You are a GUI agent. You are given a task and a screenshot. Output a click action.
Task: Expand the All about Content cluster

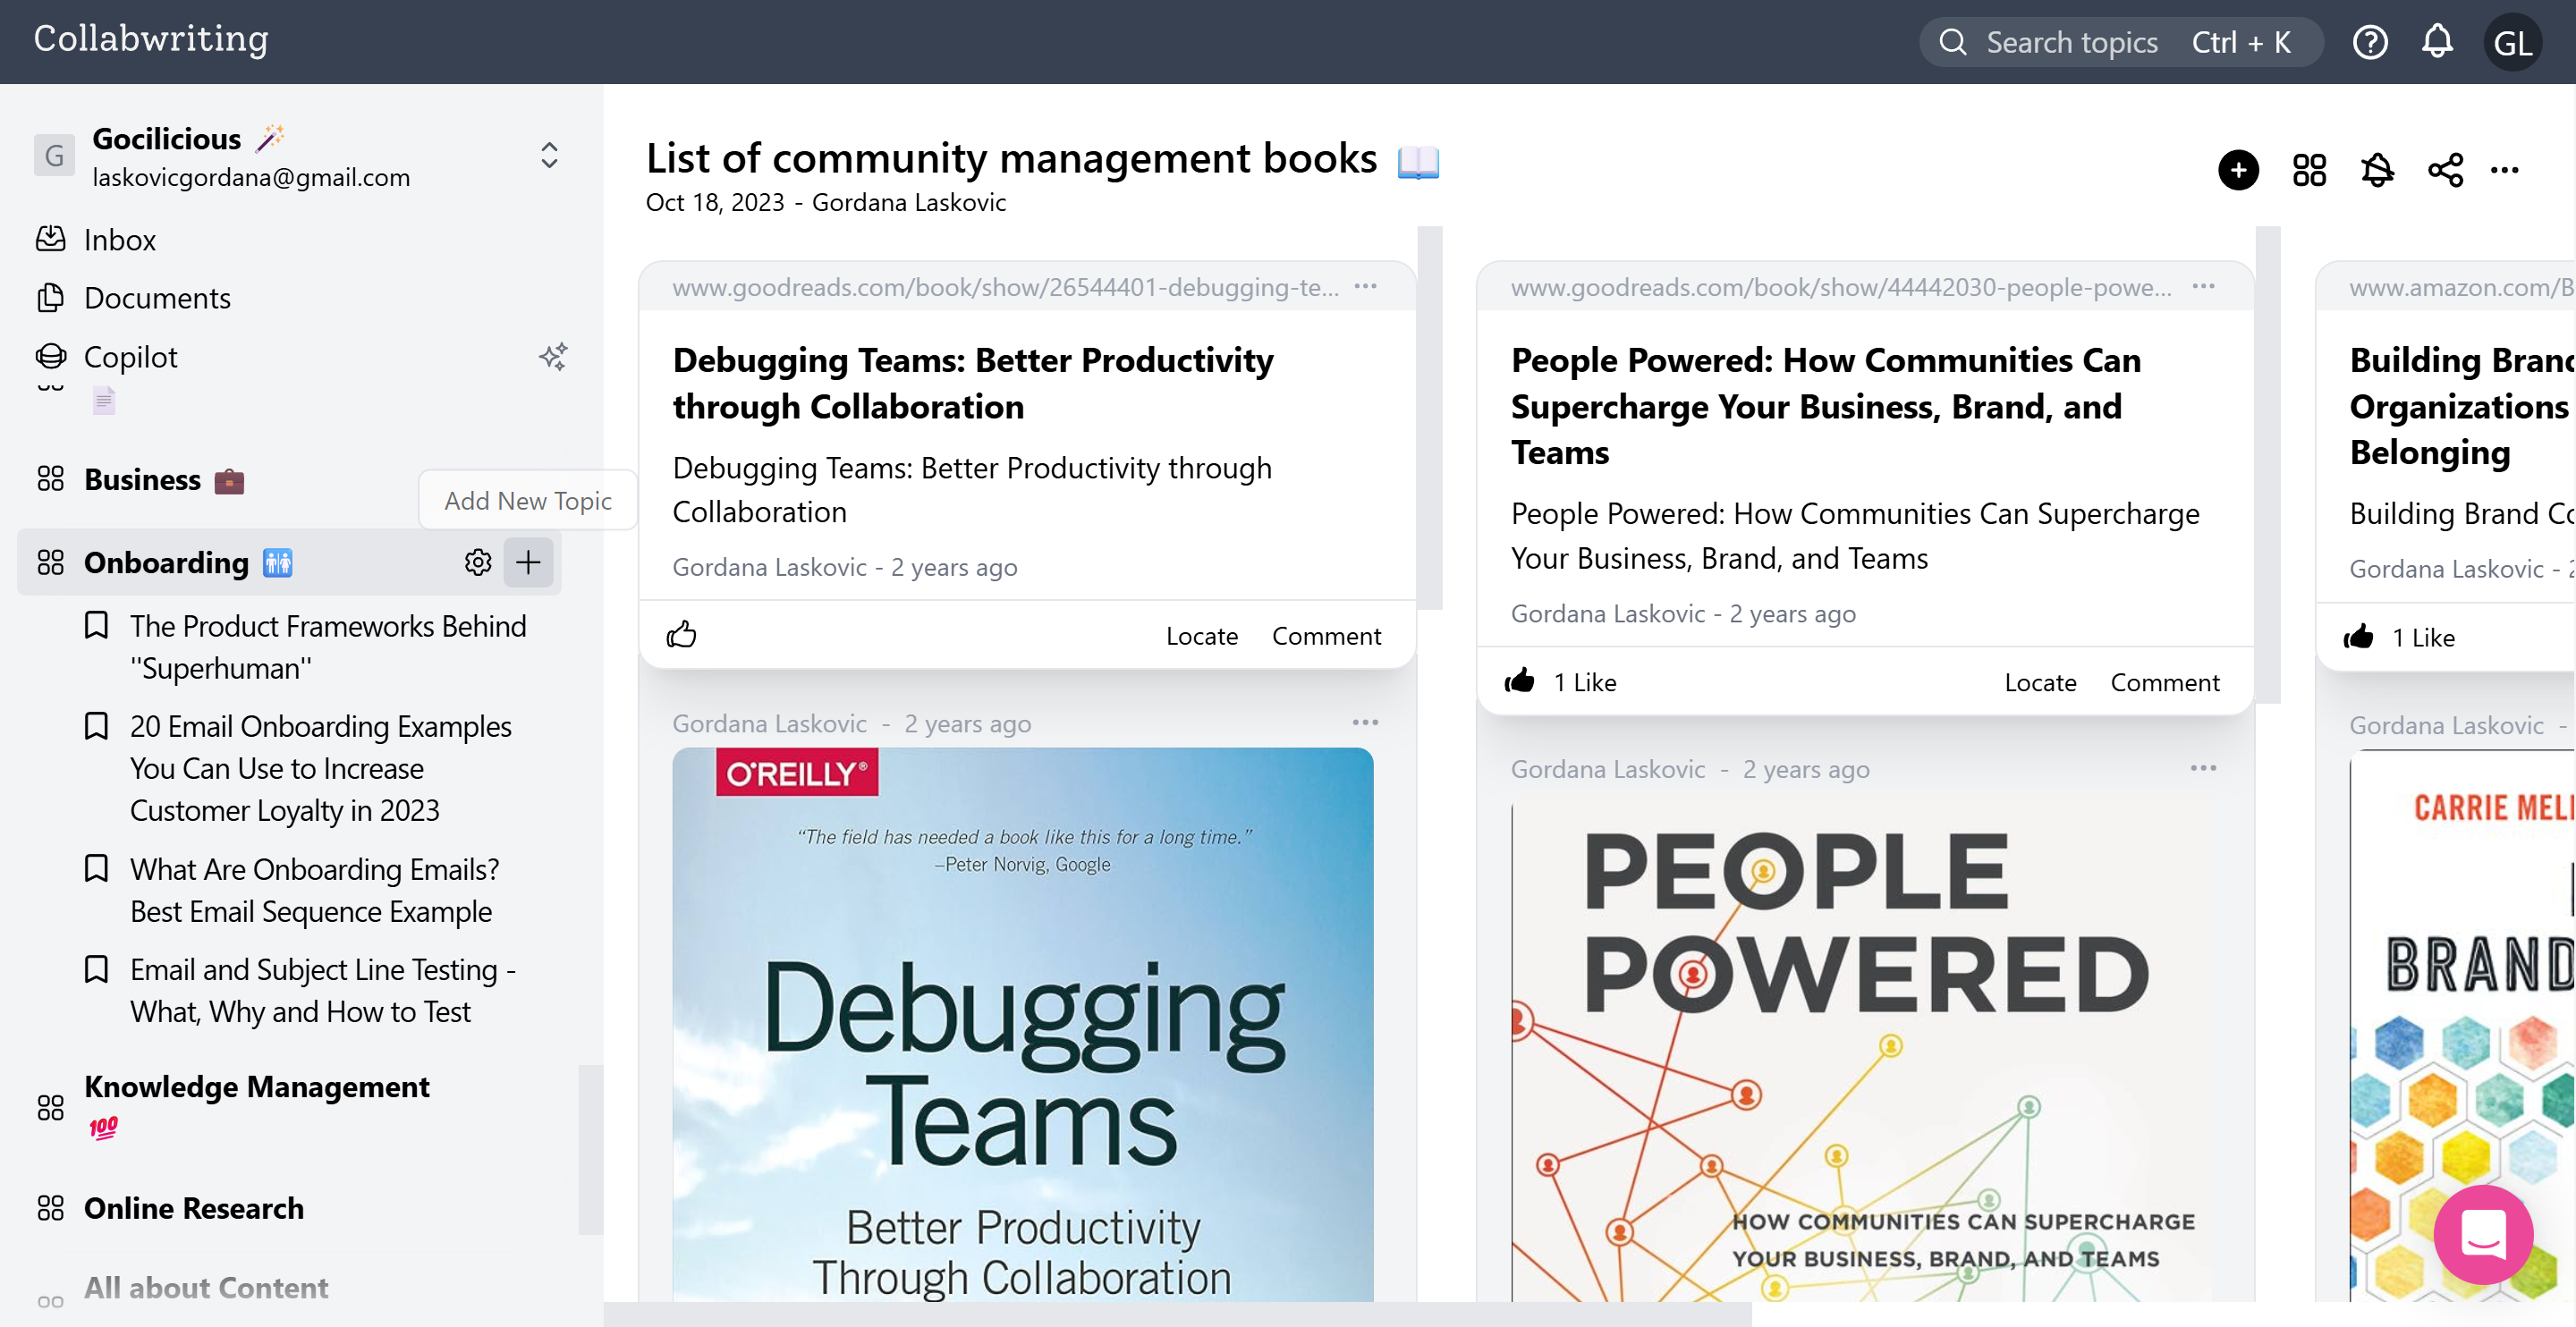pyautogui.click(x=206, y=1288)
